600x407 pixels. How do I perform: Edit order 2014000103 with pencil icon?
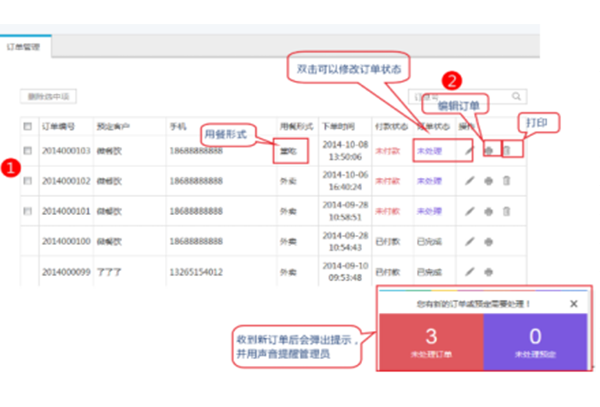pos(470,150)
